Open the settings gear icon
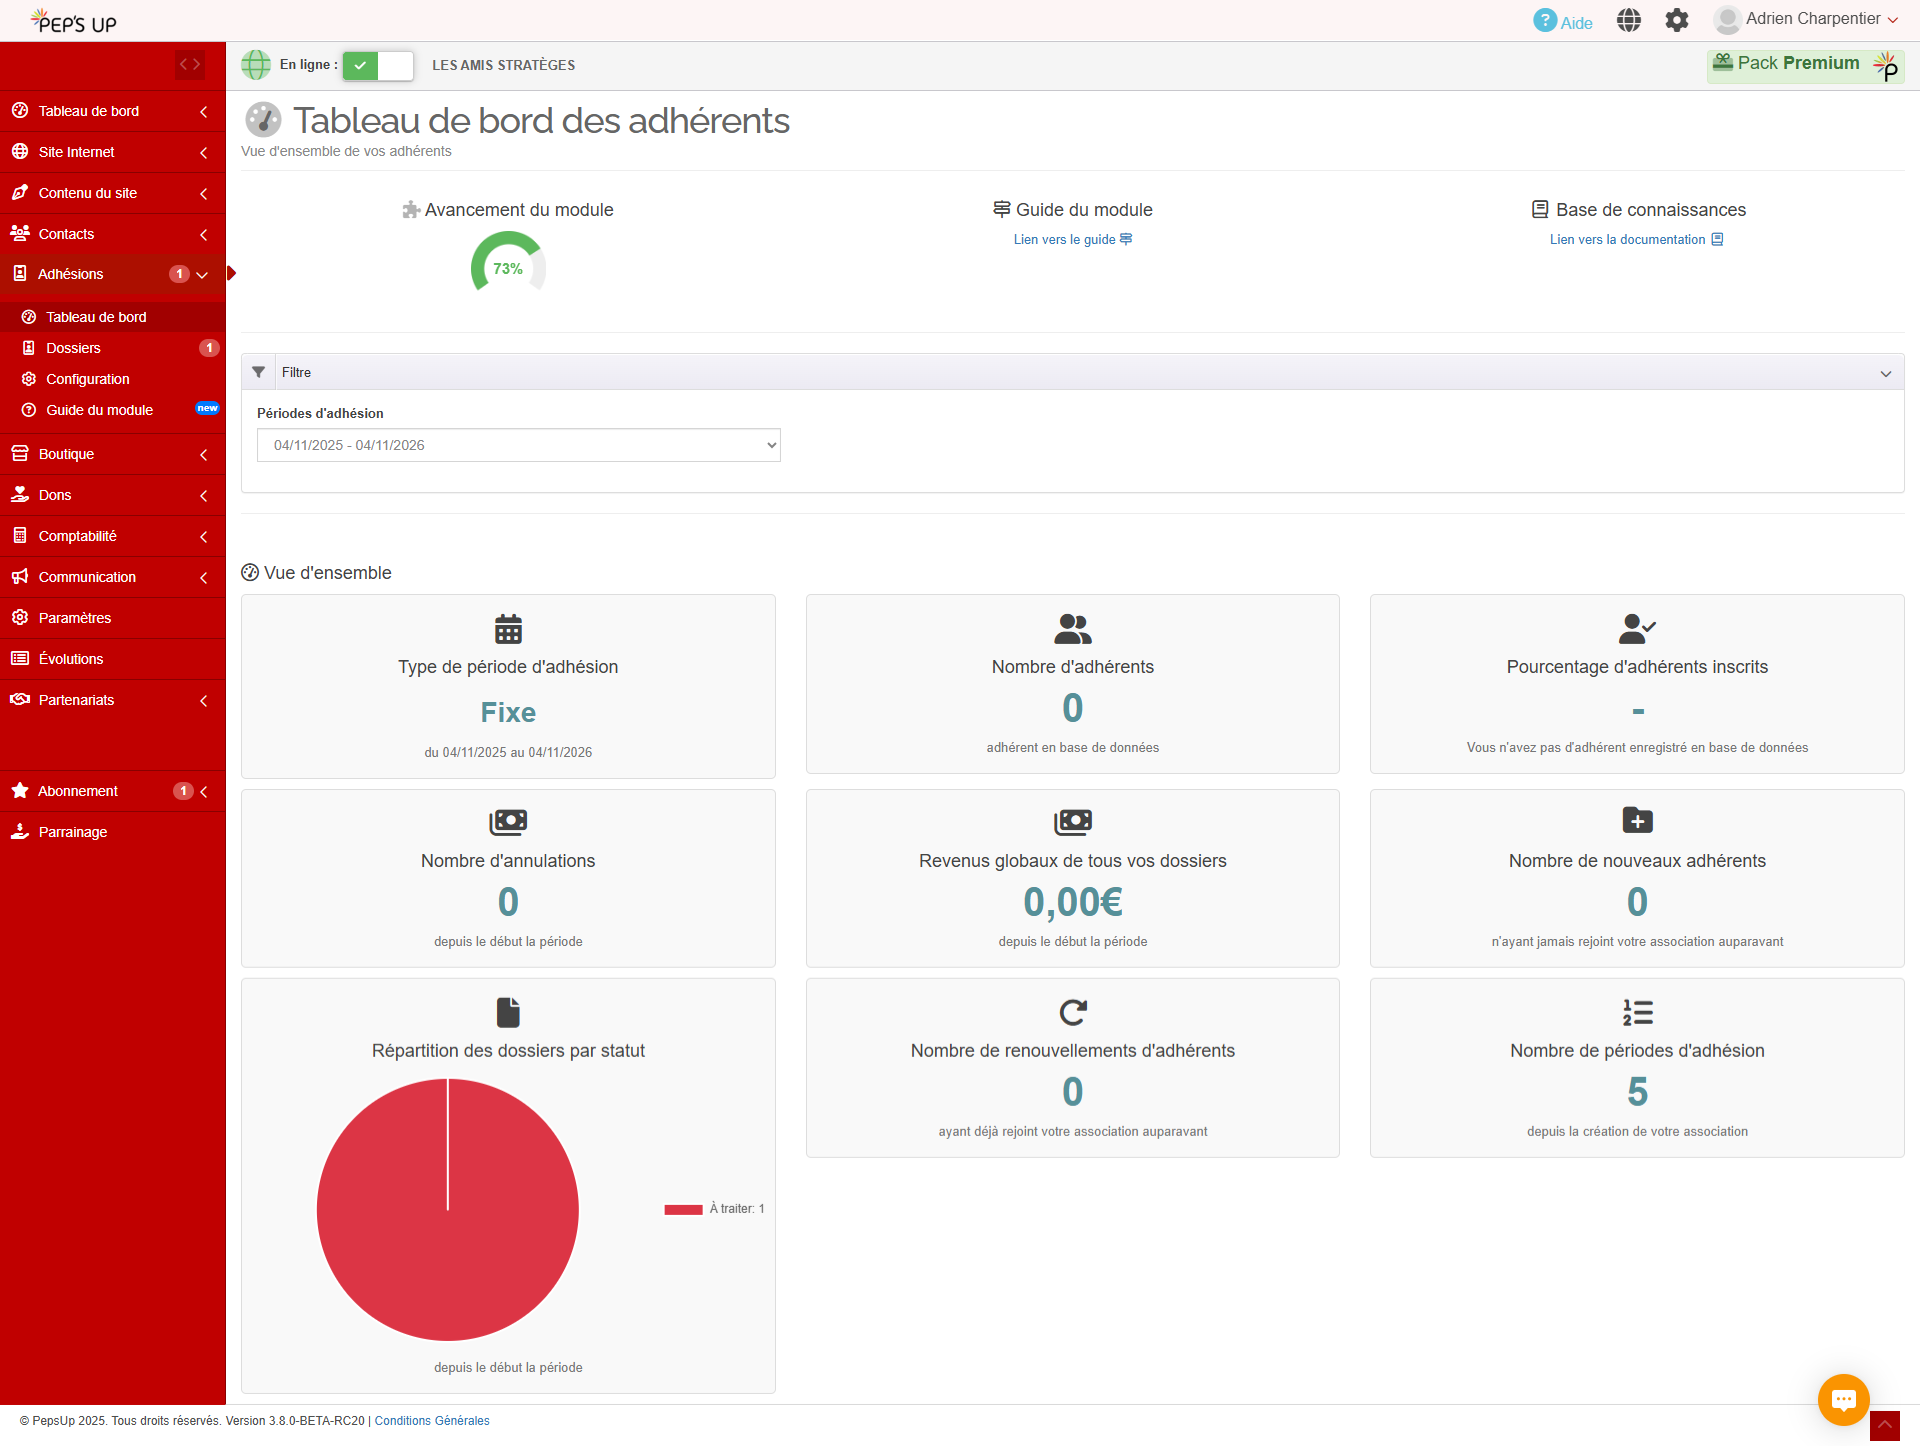The image size is (1920, 1446). pos(1676,20)
